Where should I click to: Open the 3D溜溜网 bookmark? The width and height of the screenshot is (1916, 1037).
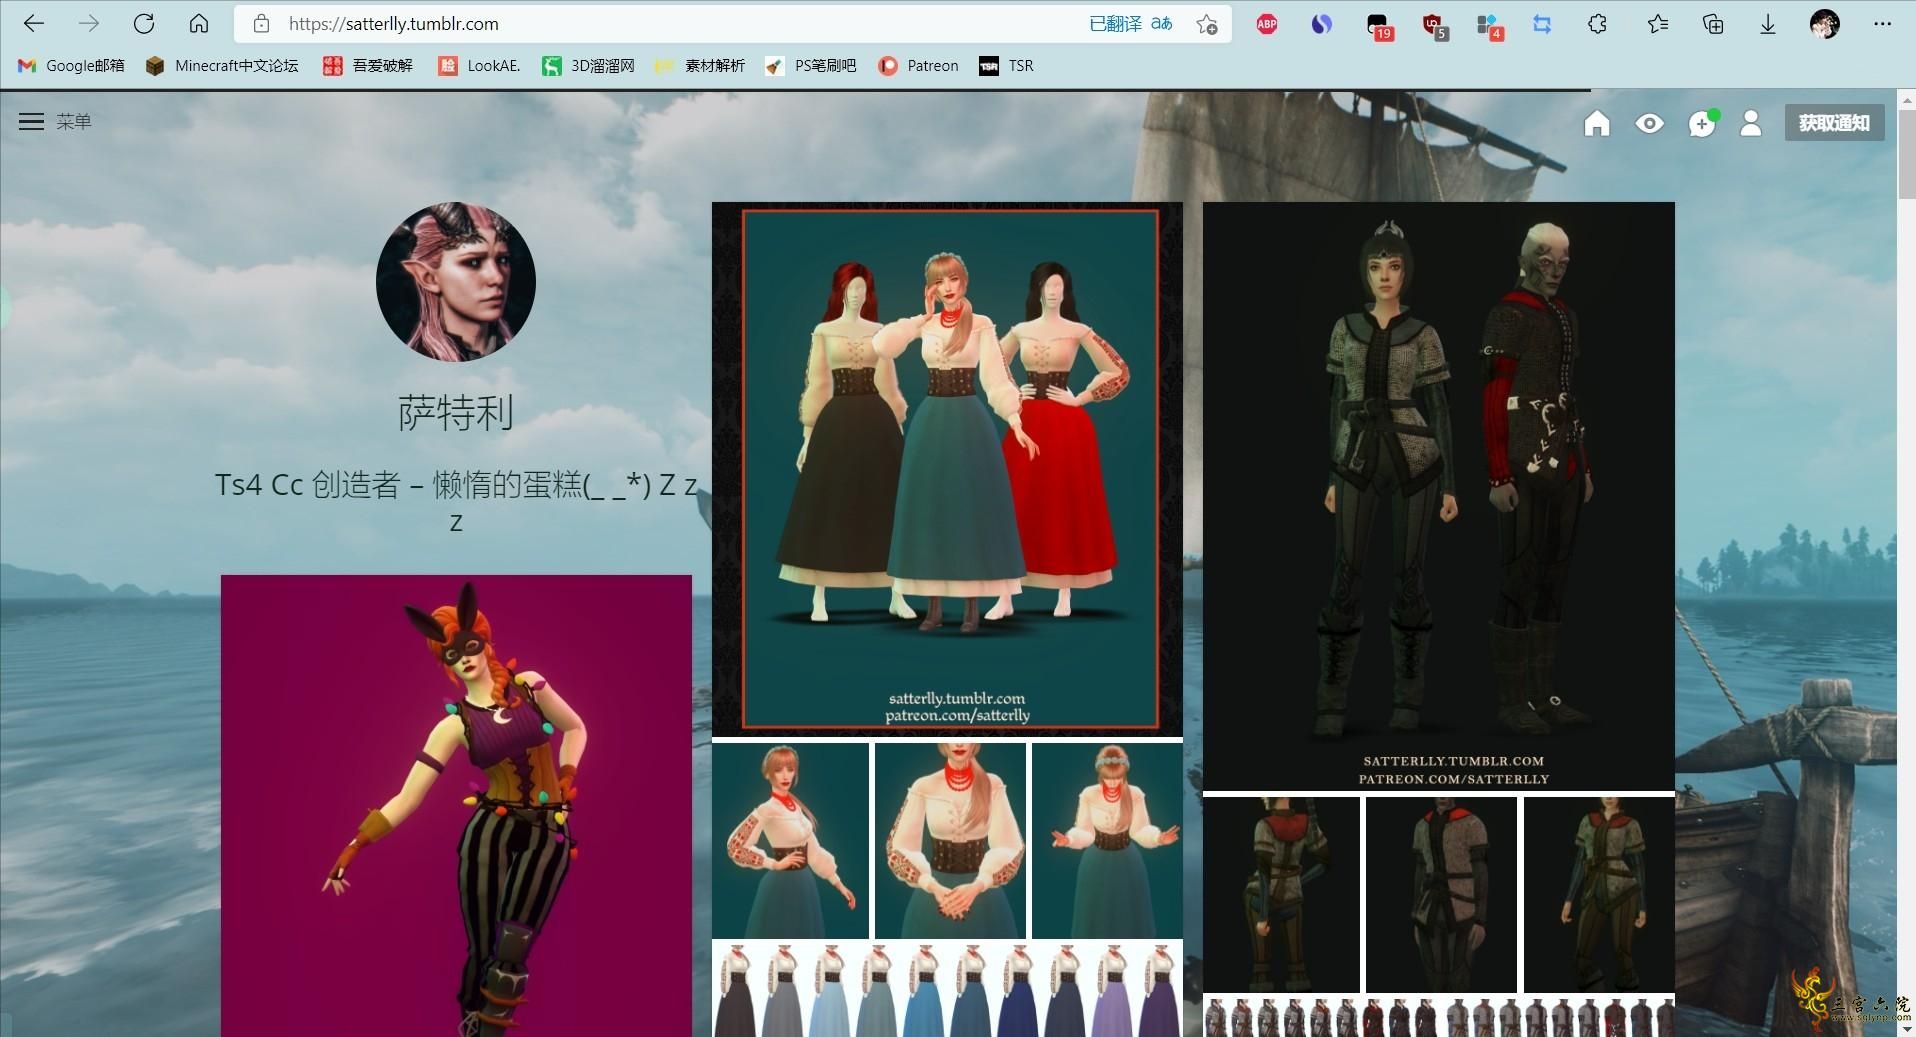click(588, 65)
